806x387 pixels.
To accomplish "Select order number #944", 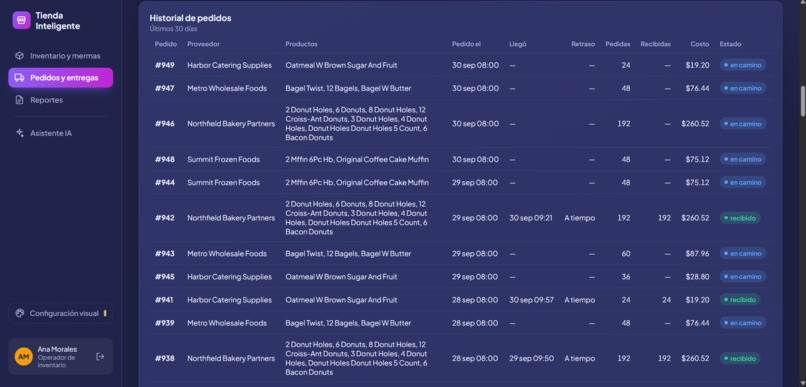I will 164,182.
